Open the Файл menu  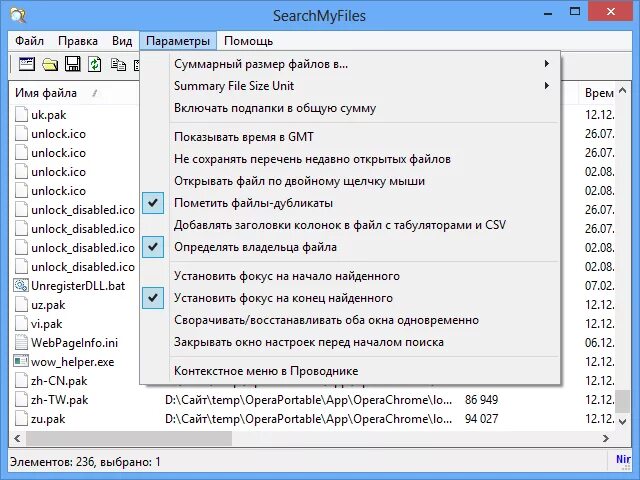click(x=29, y=41)
